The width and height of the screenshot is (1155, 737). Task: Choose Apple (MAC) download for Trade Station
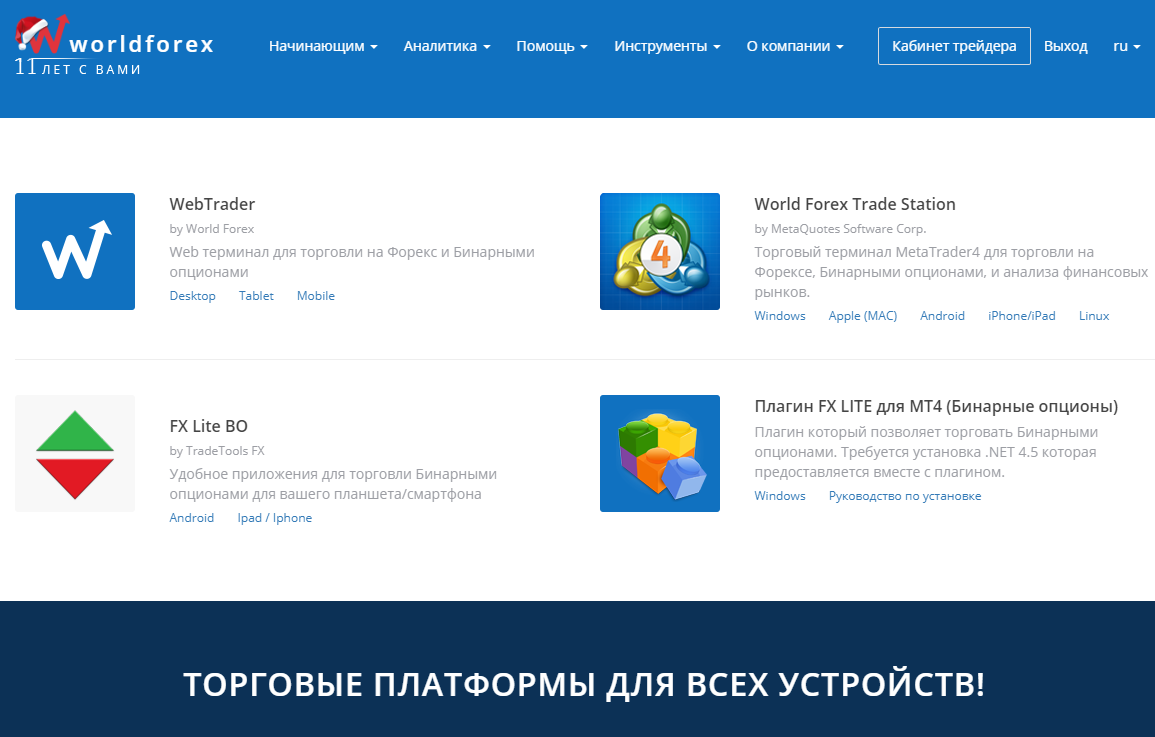coord(862,316)
